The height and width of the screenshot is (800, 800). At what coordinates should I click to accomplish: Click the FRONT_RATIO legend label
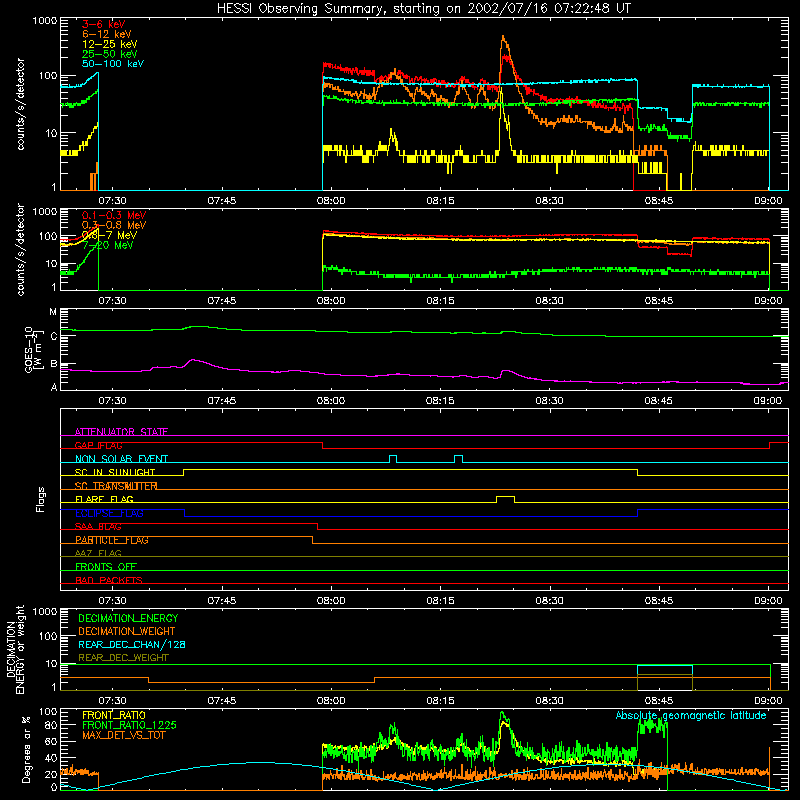click(114, 715)
